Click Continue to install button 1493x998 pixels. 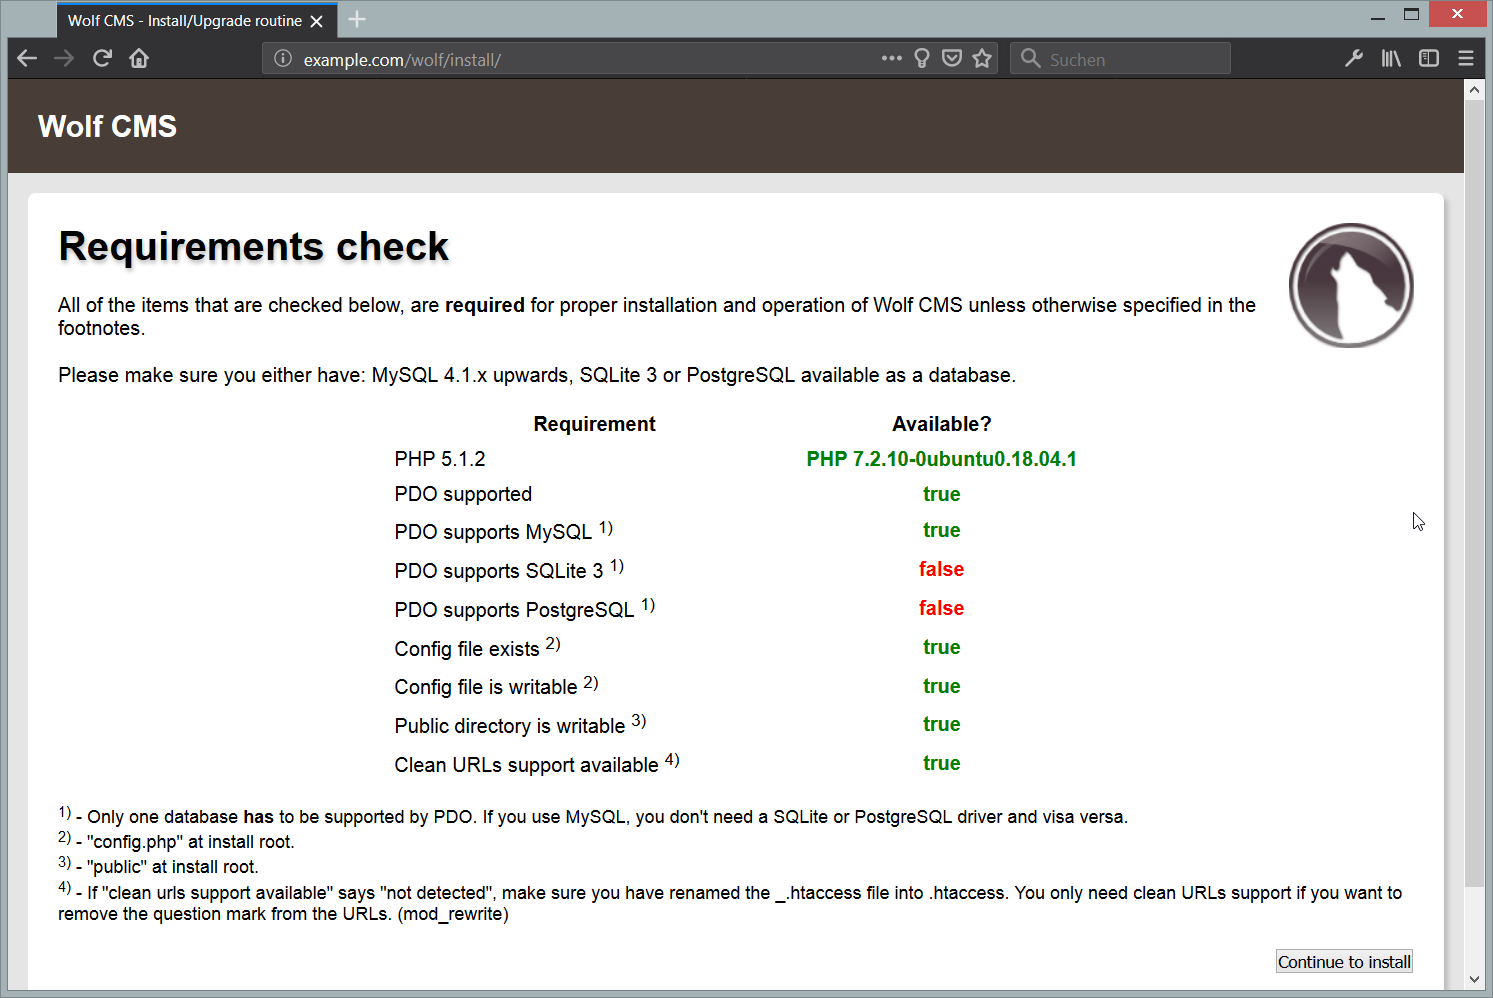[1344, 962]
